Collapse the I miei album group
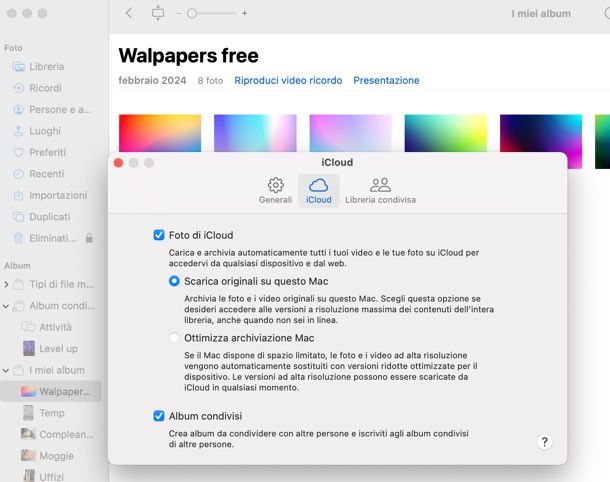Screen dimensions: 610x482 (x=6, y=370)
